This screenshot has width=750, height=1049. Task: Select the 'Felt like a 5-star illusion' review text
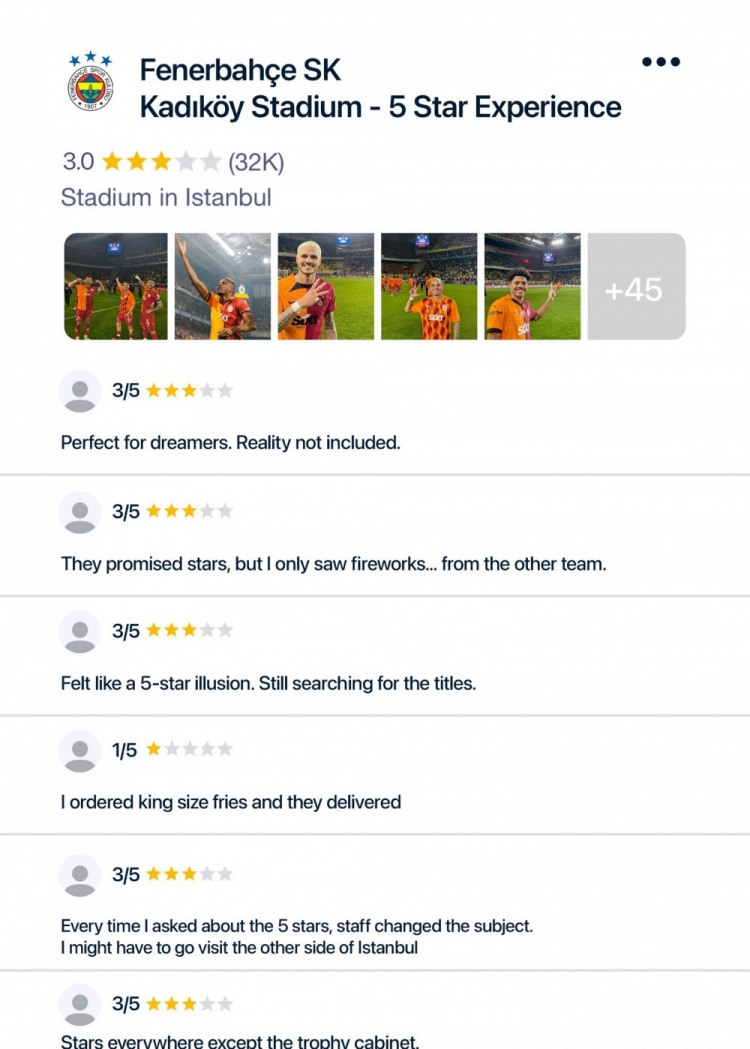[x=268, y=684]
